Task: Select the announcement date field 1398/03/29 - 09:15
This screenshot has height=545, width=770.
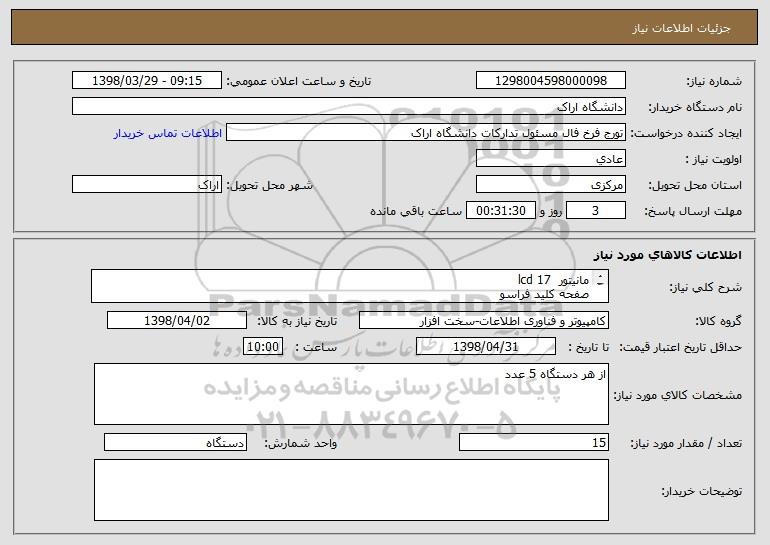Action: (147, 81)
